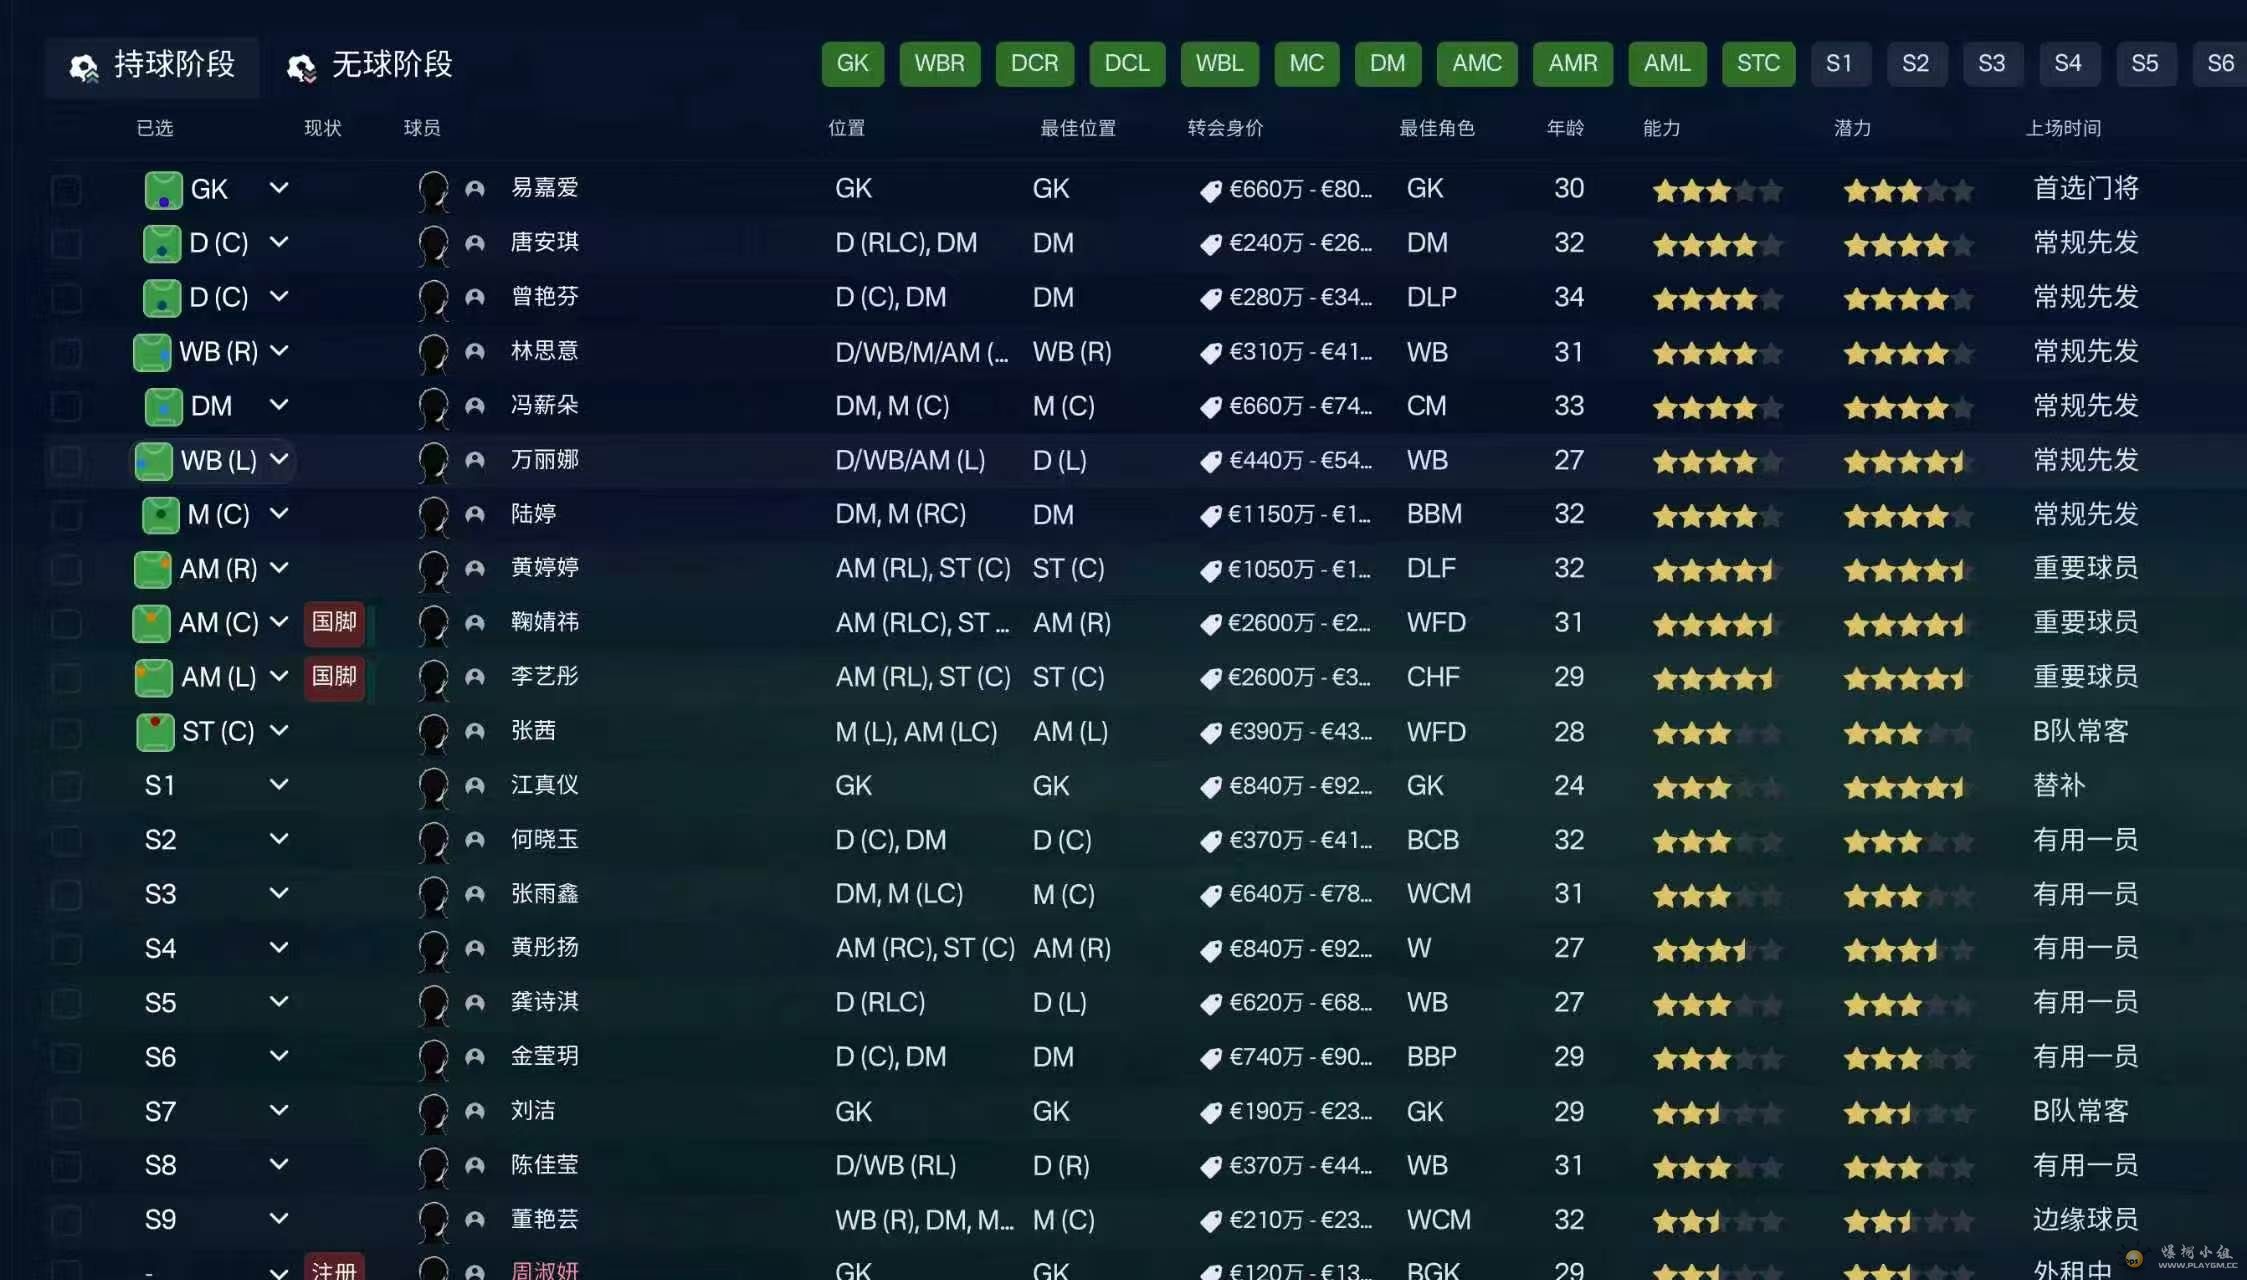This screenshot has width=2247, height=1280.
Task: Click the small profile icon beside 江真仪
Action: [x=475, y=786]
